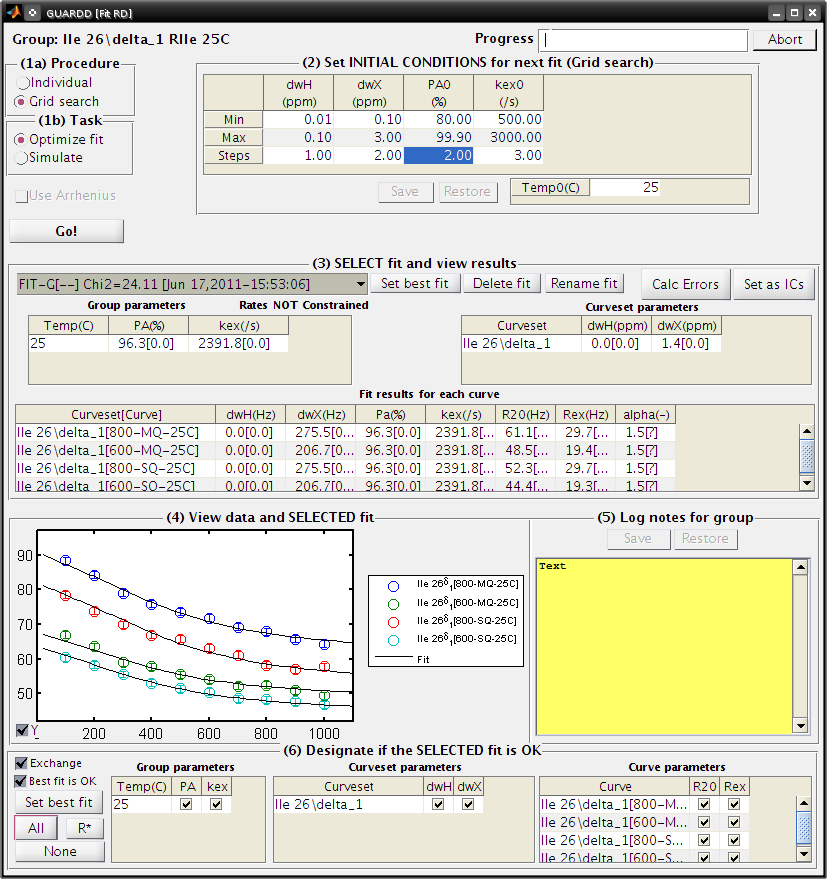This screenshot has width=827, height=879.
Task: Minimize the GUARDD window
Action: 777,12
